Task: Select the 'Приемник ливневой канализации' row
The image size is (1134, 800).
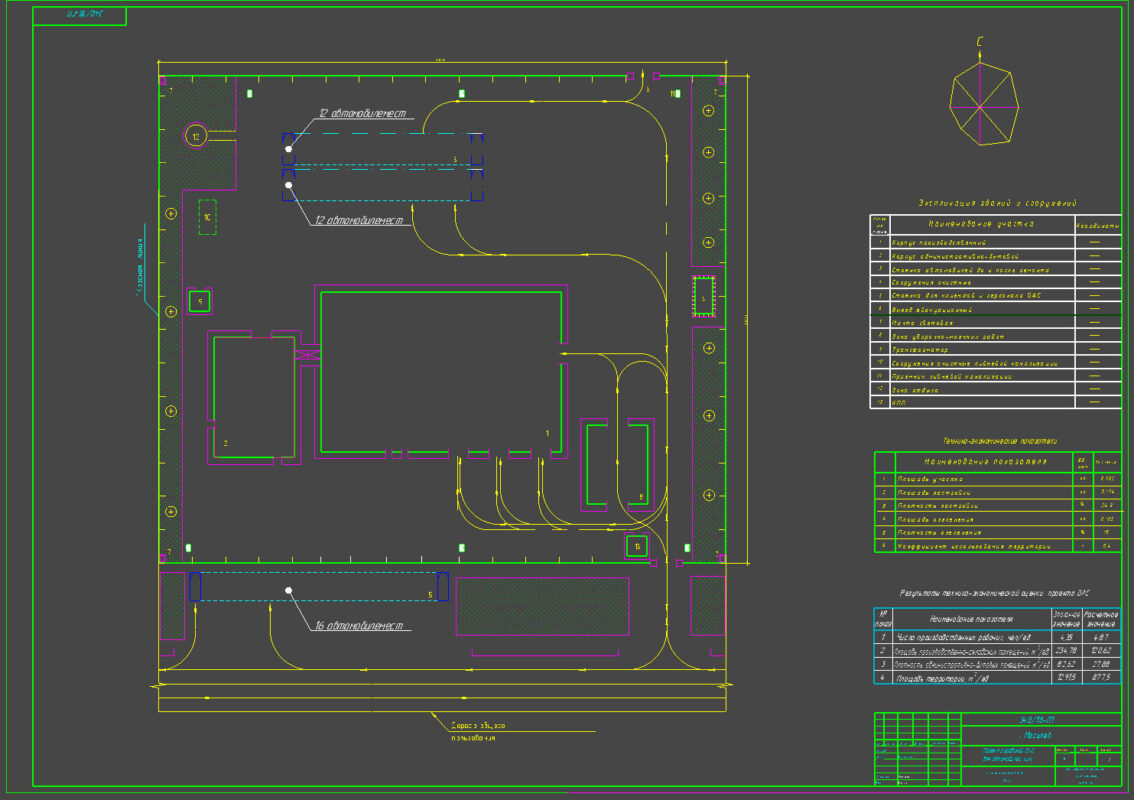Action: coord(995,376)
